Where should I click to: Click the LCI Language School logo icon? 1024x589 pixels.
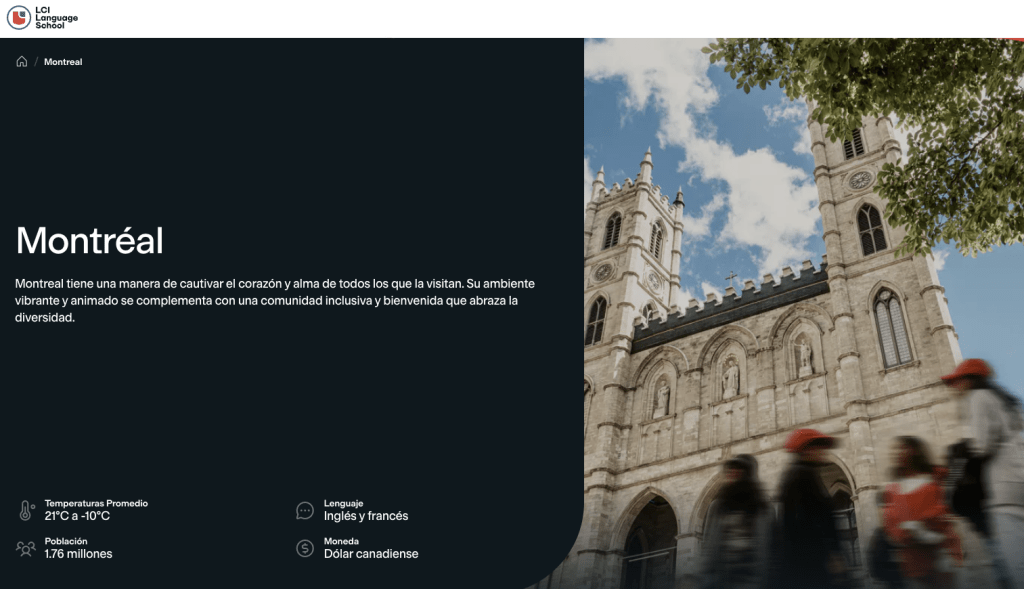pos(18,18)
